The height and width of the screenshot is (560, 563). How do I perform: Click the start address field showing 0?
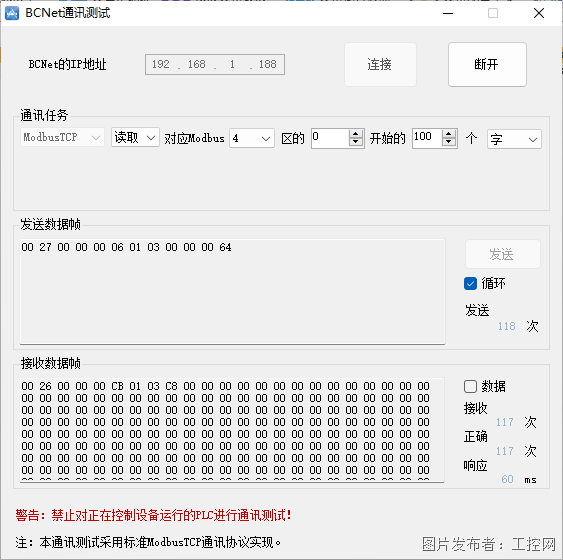point(330,138)
